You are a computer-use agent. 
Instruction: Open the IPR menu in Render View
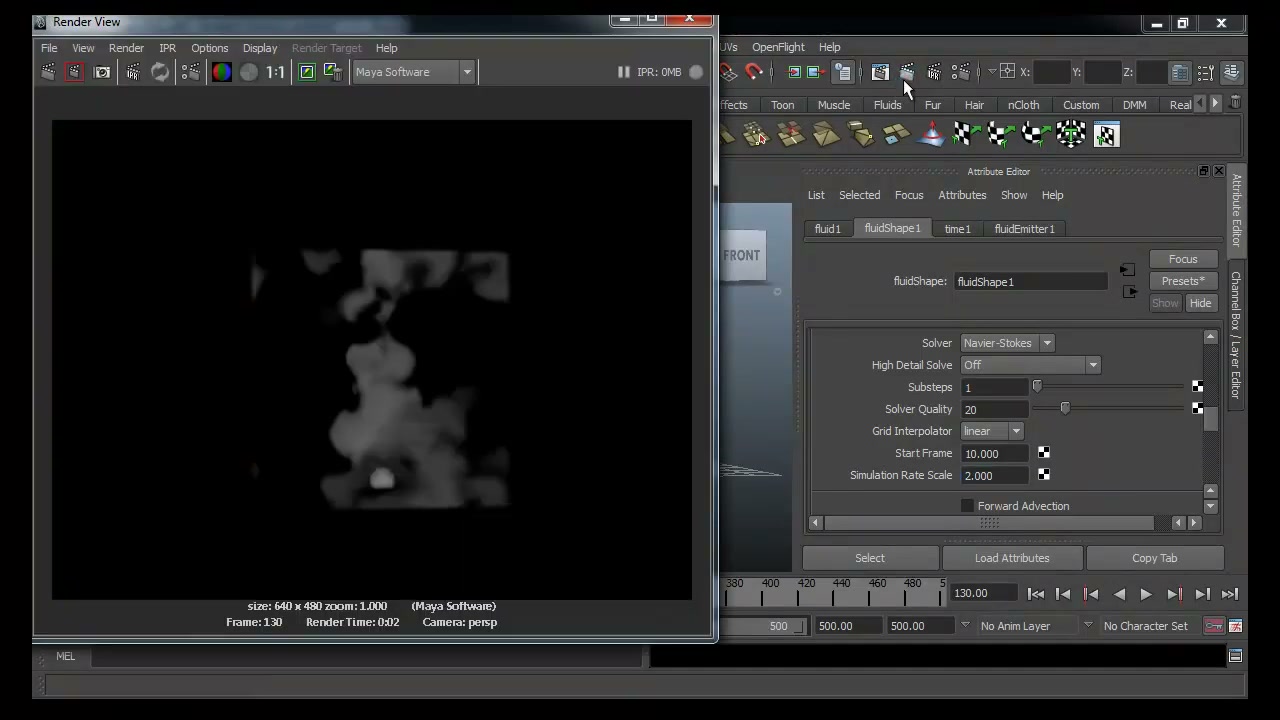pyautogui.click(x=167, y=48)
